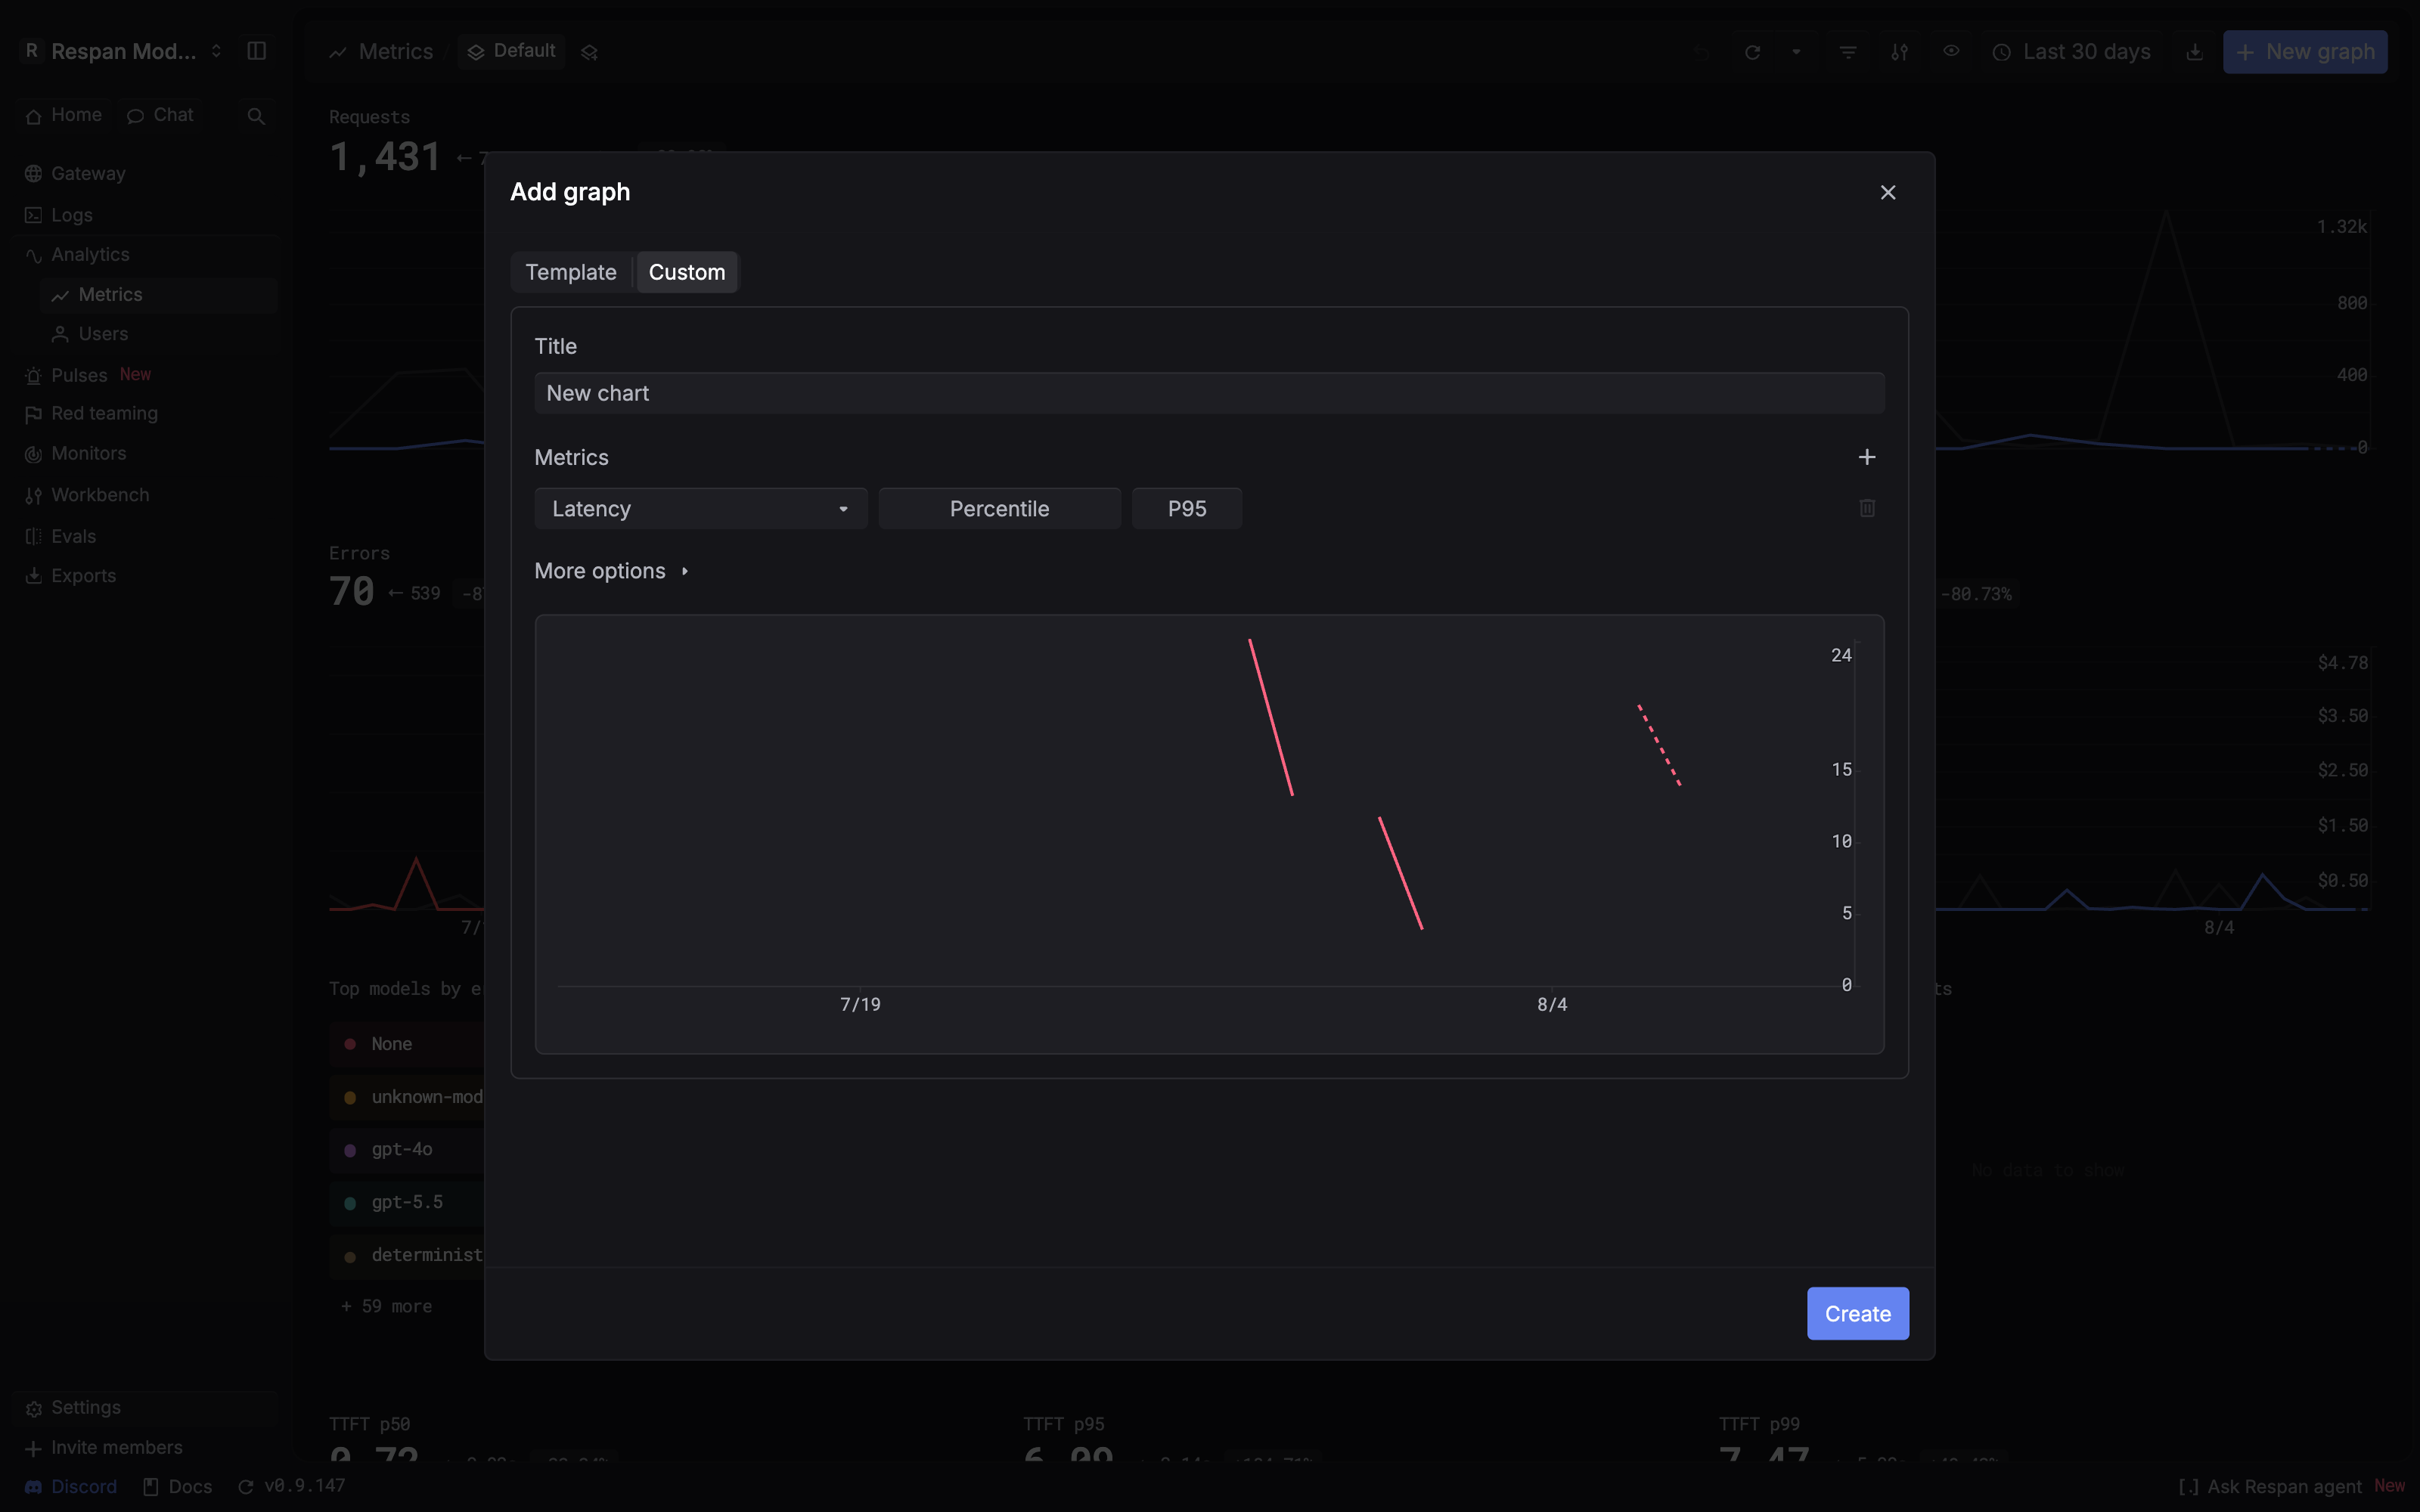Click Invite members
Viewport: 2420px width, 1512px height.
(147, 1448)
